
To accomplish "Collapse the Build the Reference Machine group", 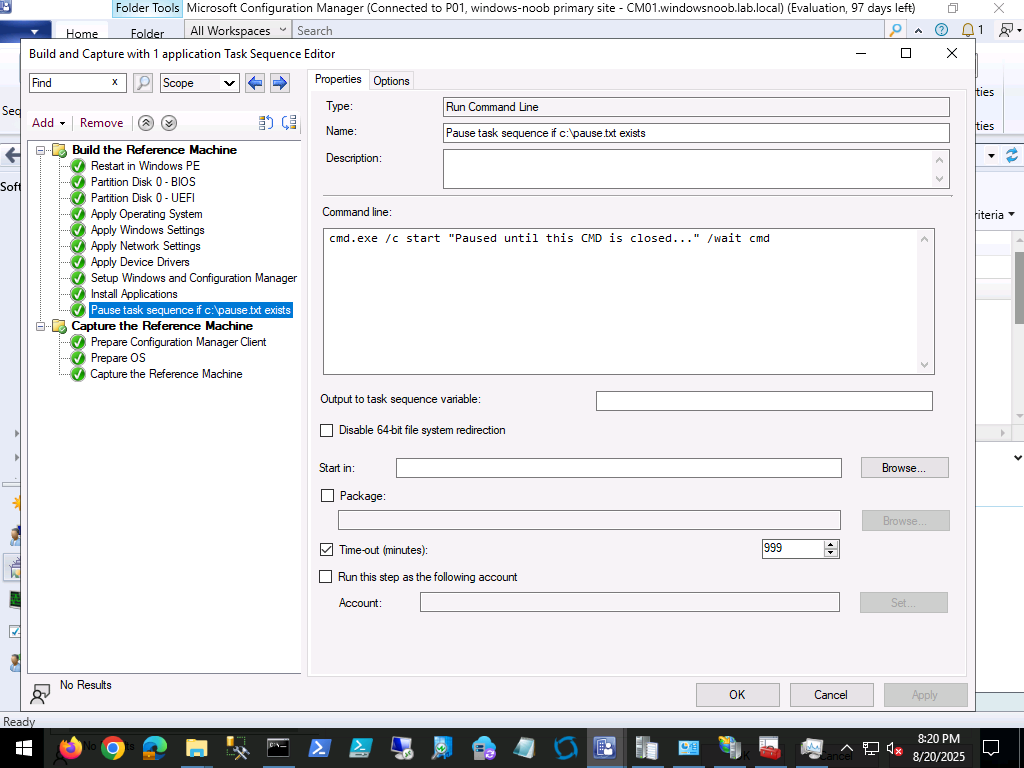I will 40,150.
